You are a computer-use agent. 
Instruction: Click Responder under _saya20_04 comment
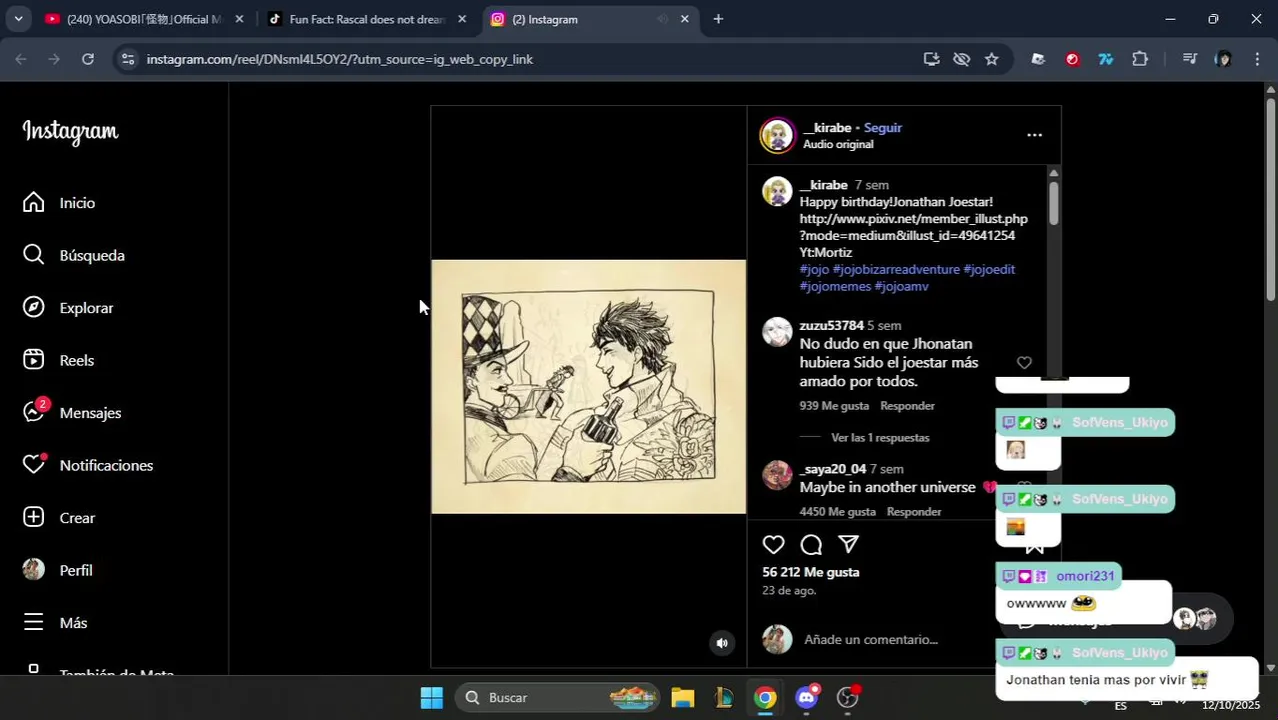pos(914,512)
